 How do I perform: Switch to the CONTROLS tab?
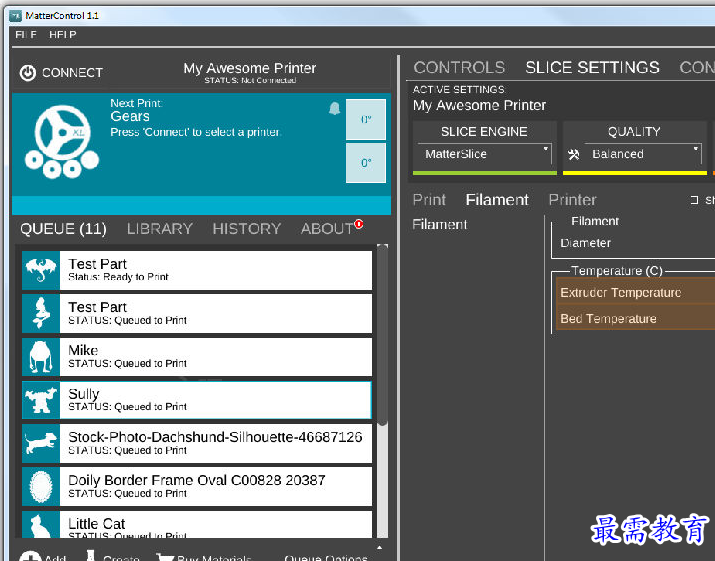[x=459, y=68]
